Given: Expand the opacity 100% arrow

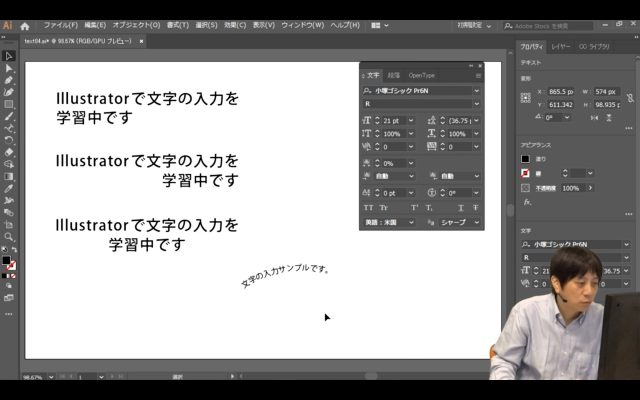Looking at the screenshot, I should 590,188.
